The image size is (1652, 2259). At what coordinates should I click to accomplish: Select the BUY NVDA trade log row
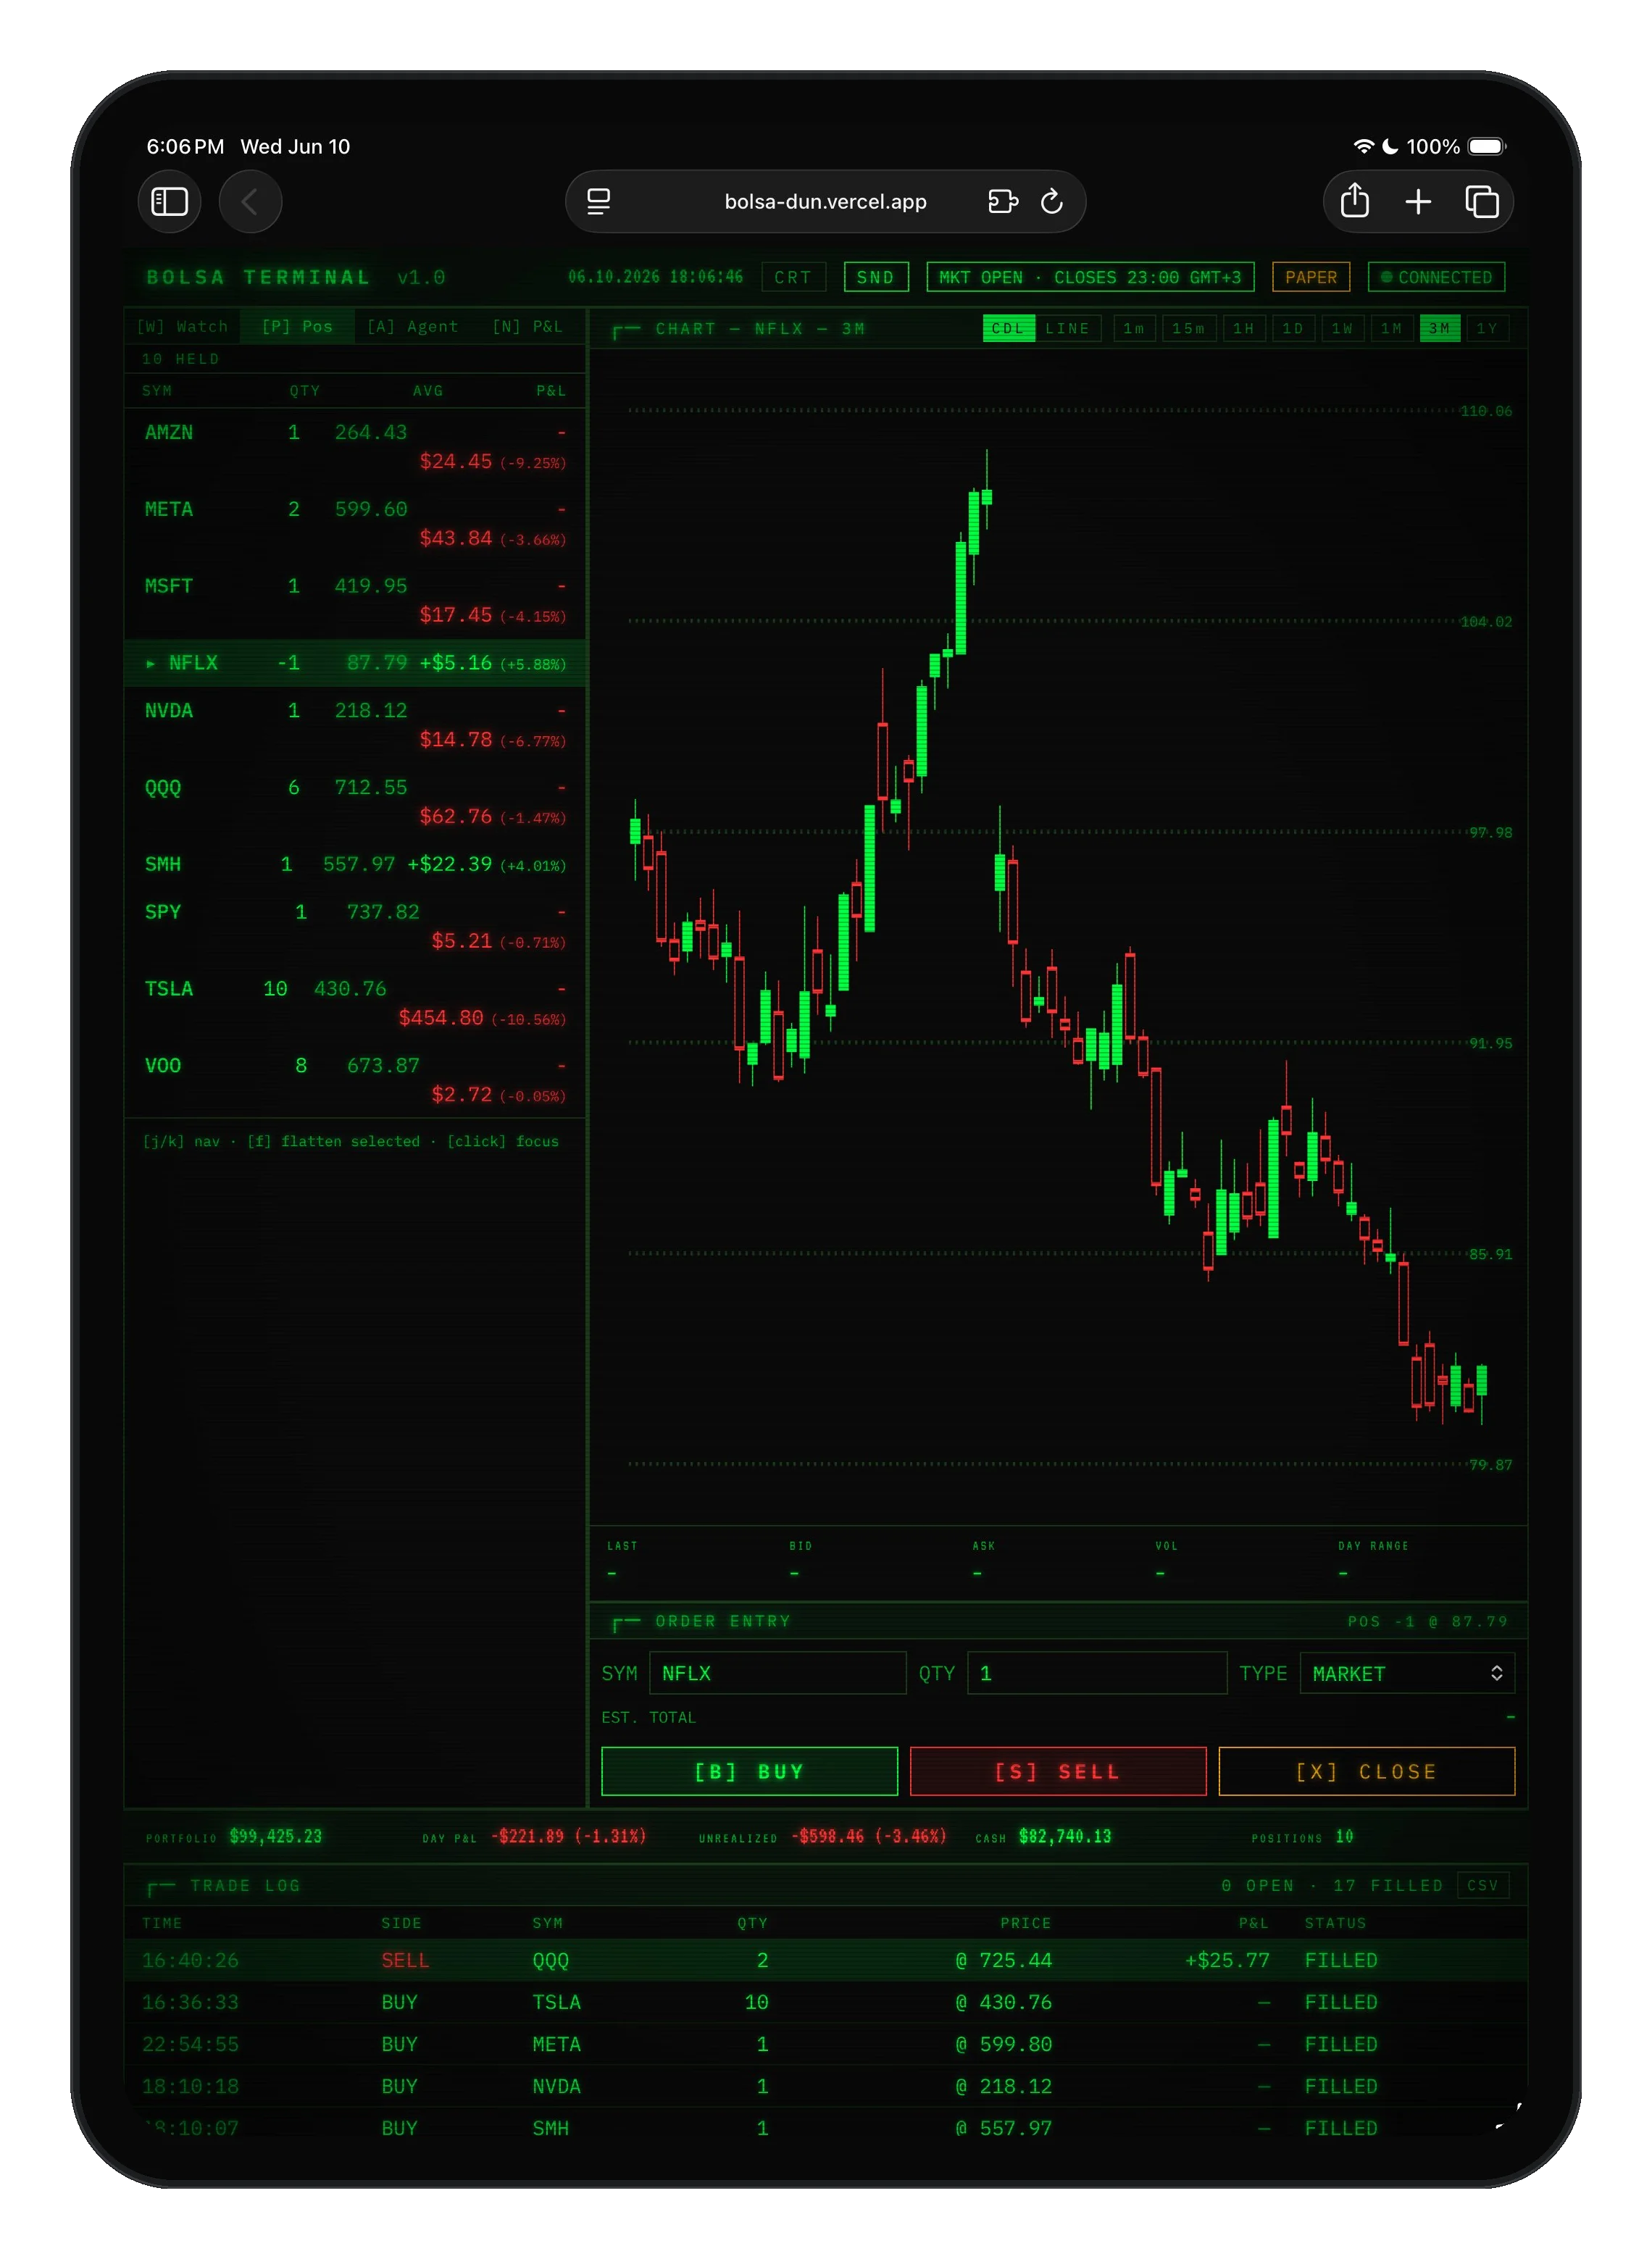825,2086
